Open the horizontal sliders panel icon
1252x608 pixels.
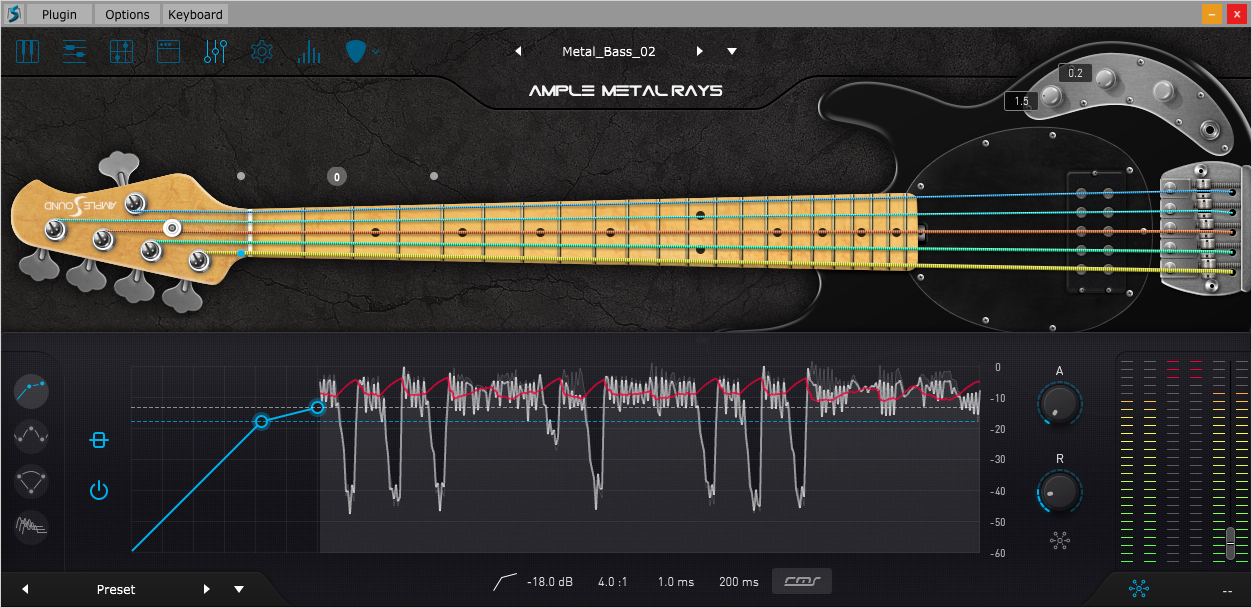point(75,51)
